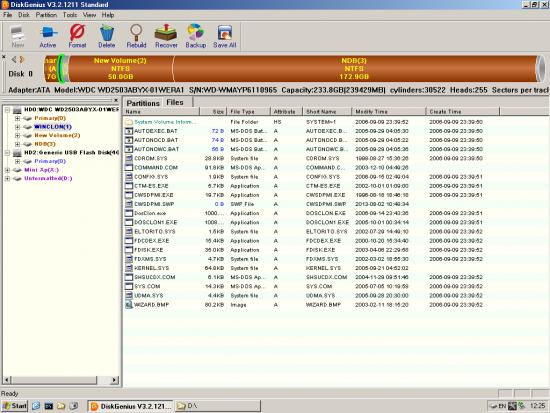
Task: Sort by the Size column header
Action: [x=213, y=112]
